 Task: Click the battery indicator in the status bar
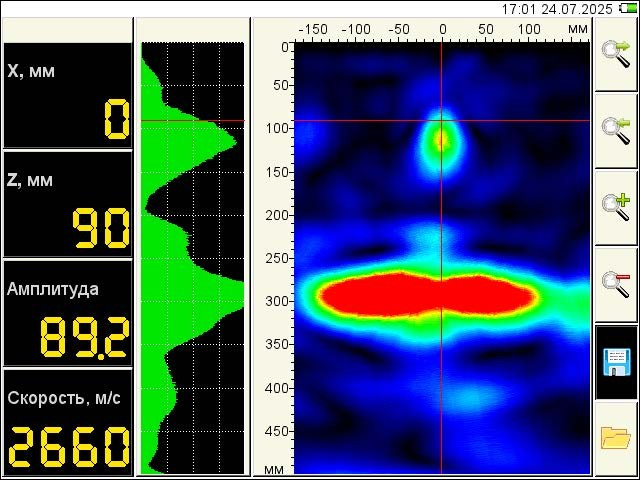(626, 8)
